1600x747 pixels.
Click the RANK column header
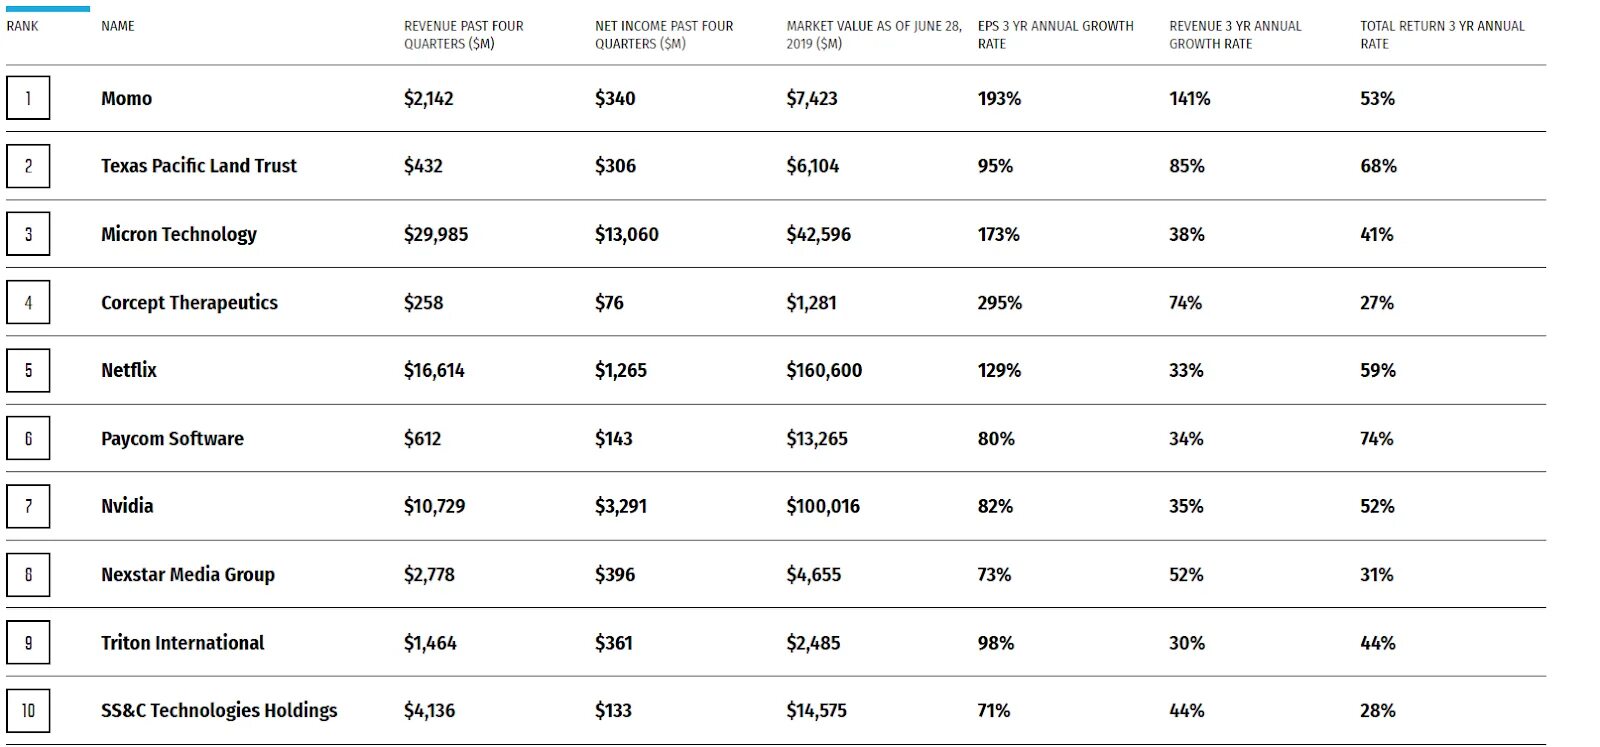22,26
